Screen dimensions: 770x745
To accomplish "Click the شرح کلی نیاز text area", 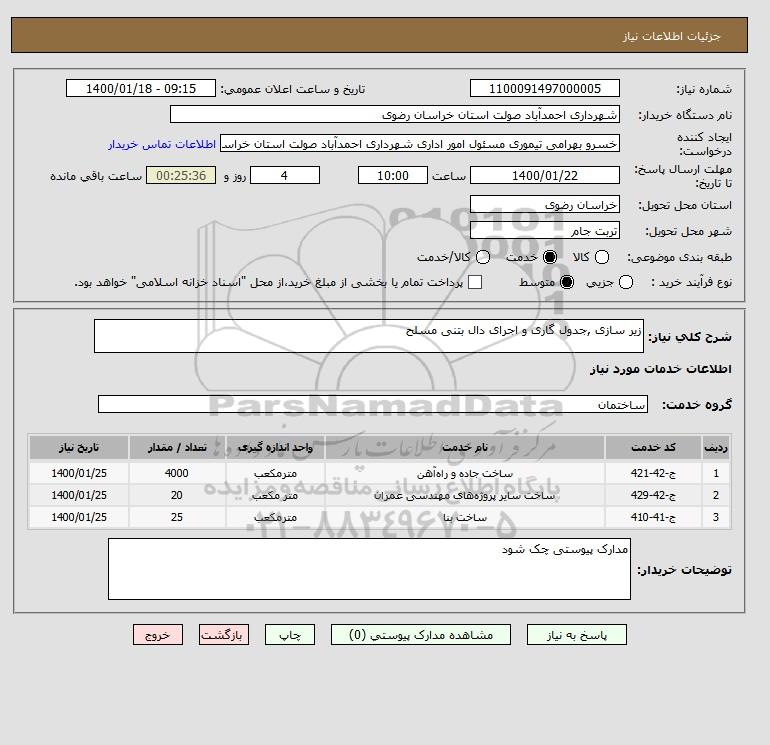I will coord(369,336).
